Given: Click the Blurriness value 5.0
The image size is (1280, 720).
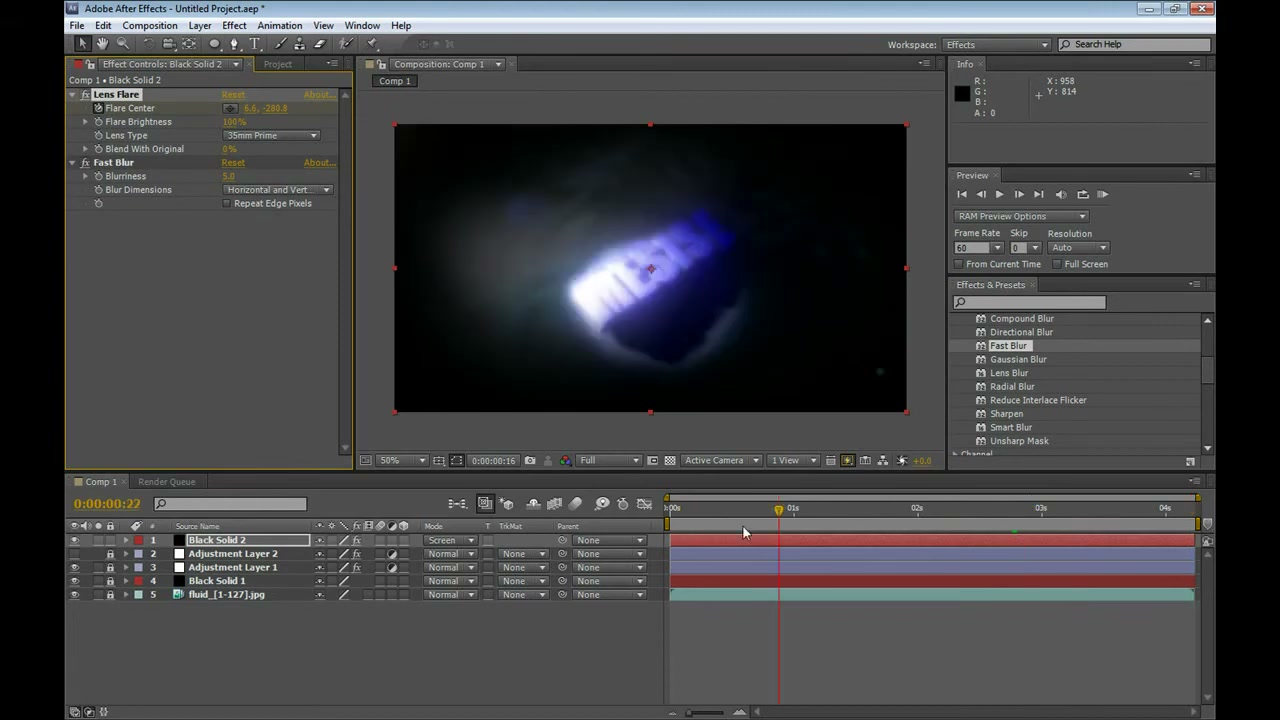Looking at the screenshot, I should 228,176.
